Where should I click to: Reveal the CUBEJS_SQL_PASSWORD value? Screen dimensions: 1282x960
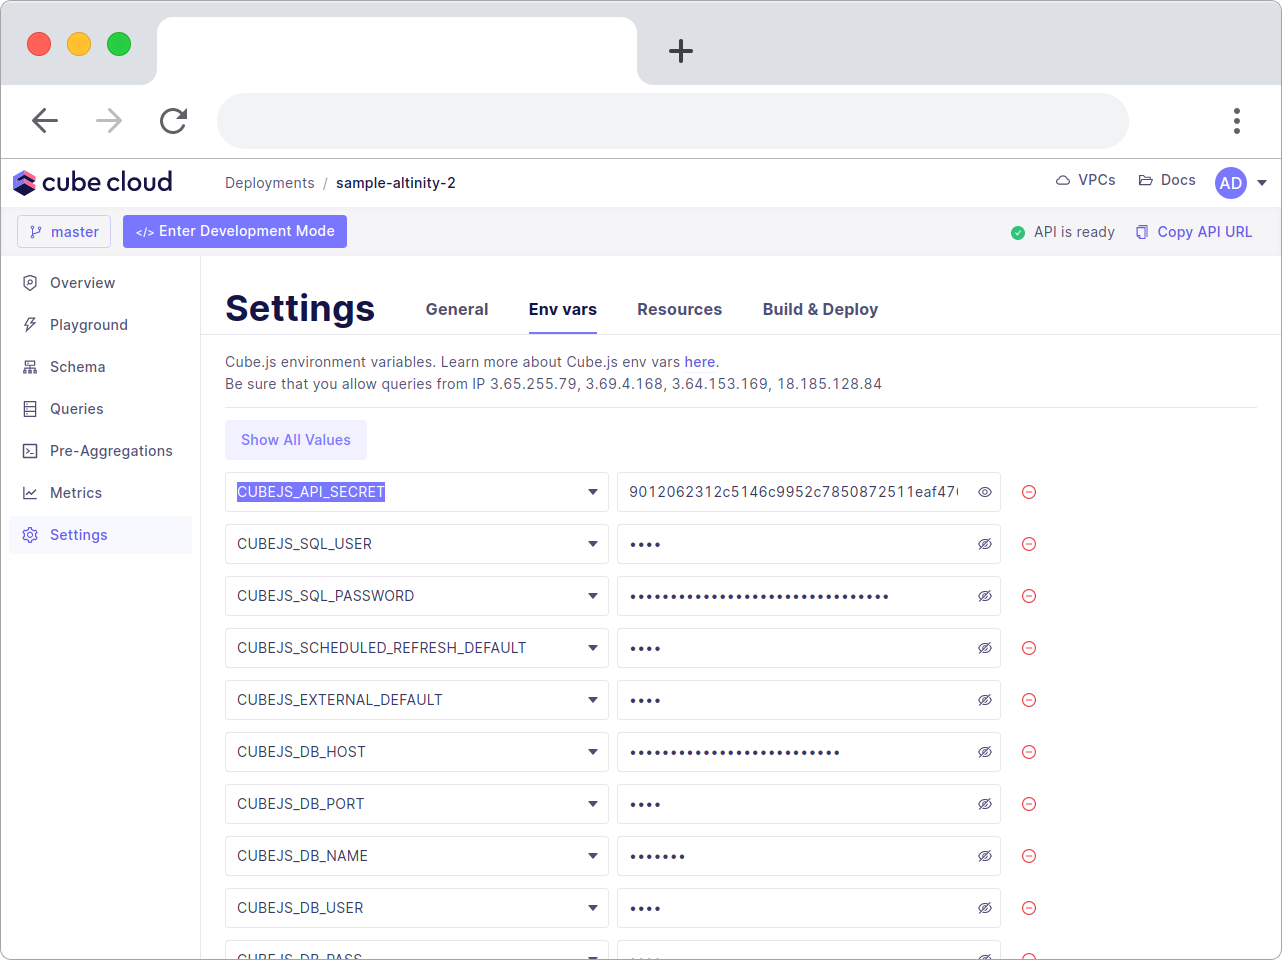(x=985, y=596)
